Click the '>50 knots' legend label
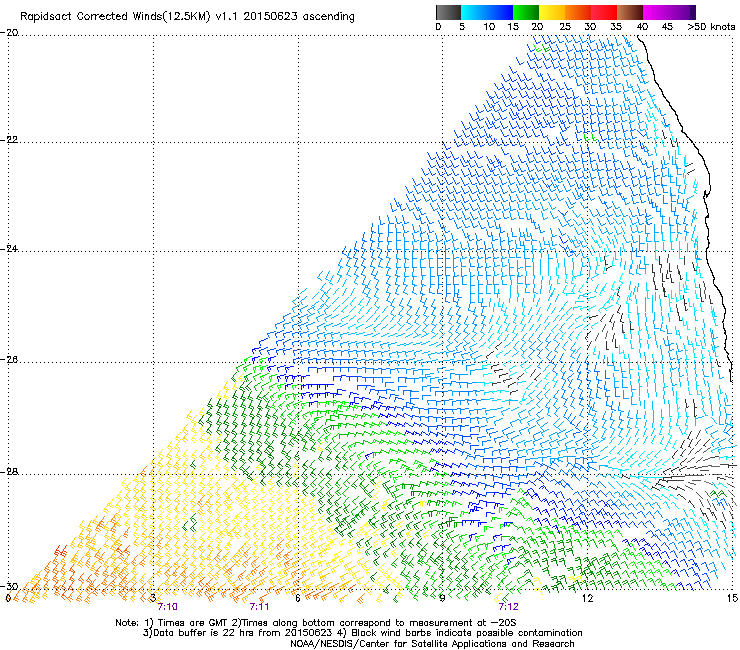This screenshot has width=740, height=650. pos(711,27)
